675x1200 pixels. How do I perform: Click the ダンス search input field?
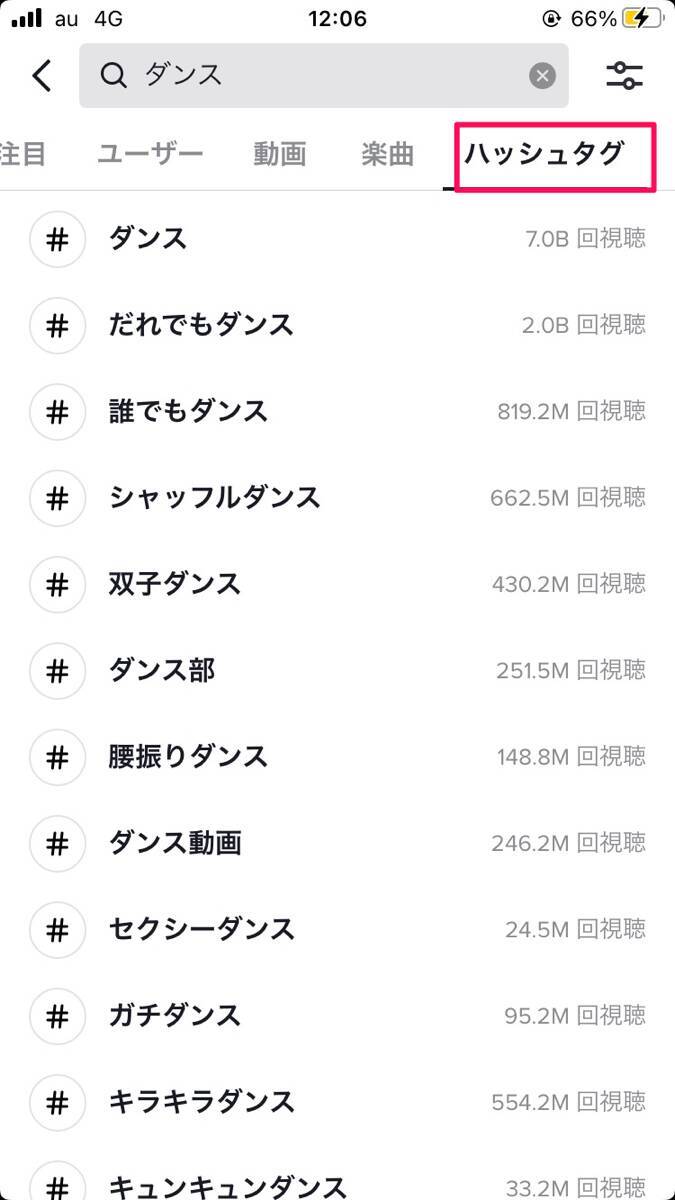[x=330, y=75]
